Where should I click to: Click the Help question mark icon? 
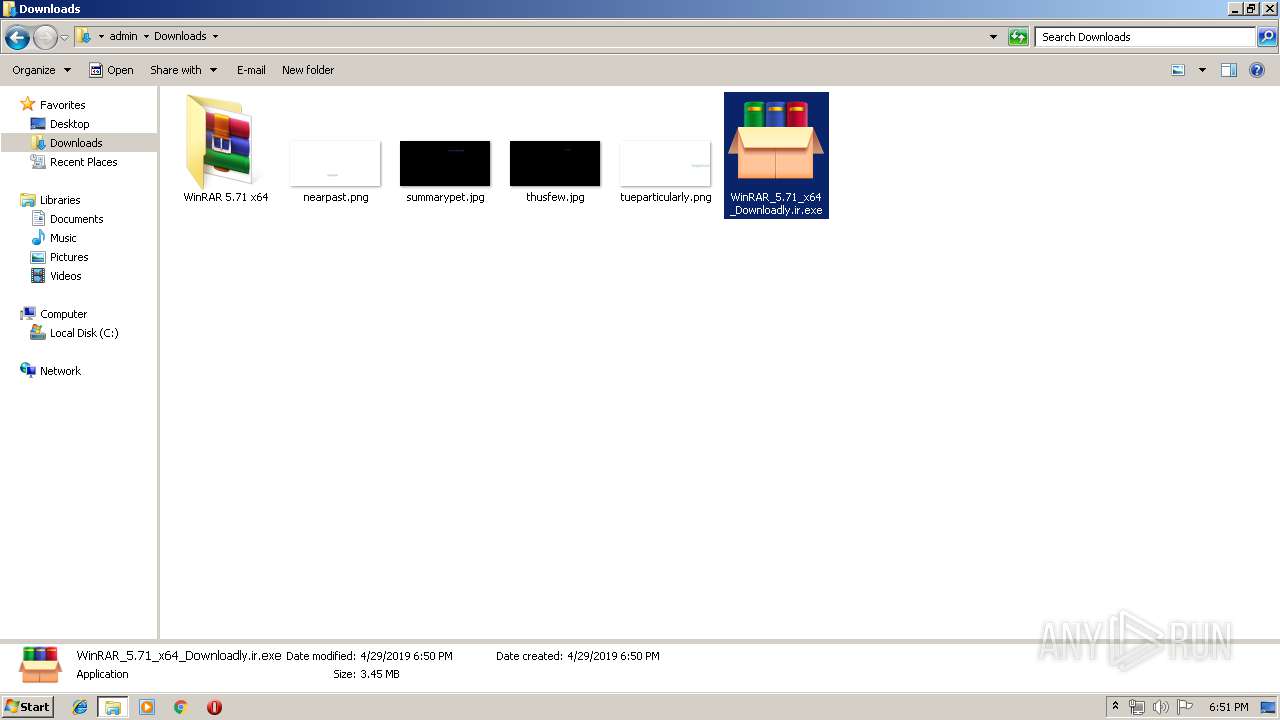pos(1257,70)
